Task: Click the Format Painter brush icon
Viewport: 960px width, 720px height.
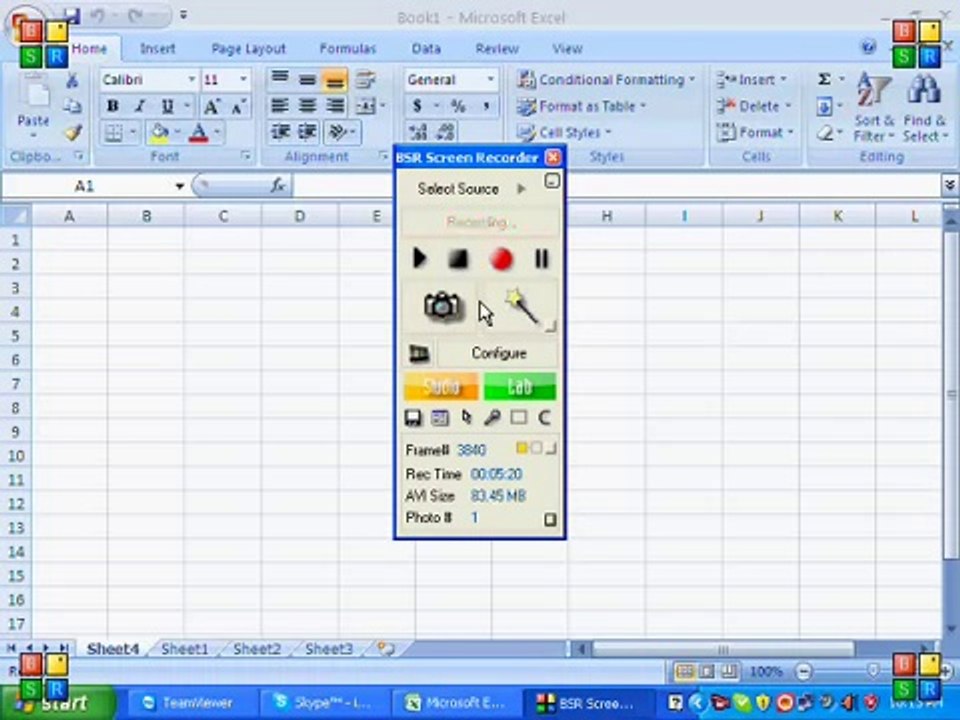Action: coord(73,133)
